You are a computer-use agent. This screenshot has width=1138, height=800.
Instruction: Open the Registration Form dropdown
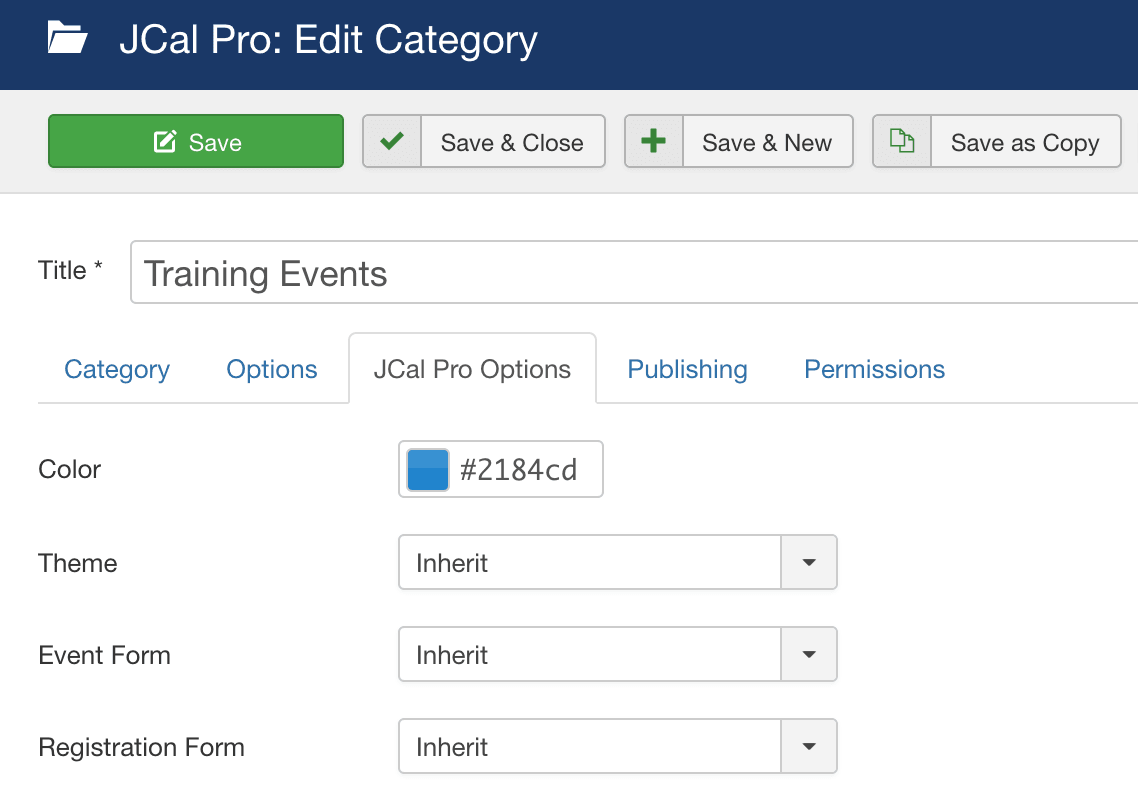(x=618, y=746)
